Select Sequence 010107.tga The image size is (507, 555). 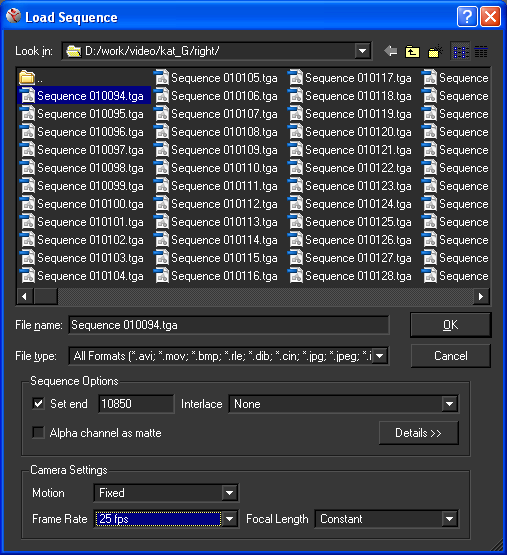coord(216,114)
